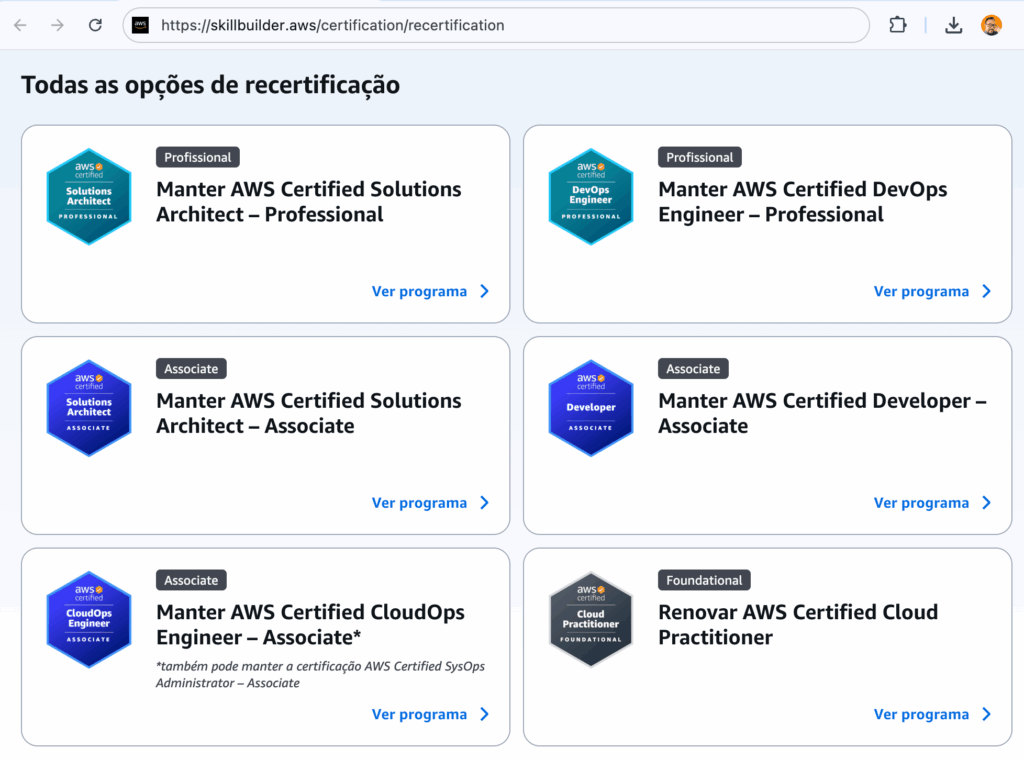Click chevron arrow on Solutions Architect Professional card
This screenshot has width=1024, height=759.
point(485,291)
